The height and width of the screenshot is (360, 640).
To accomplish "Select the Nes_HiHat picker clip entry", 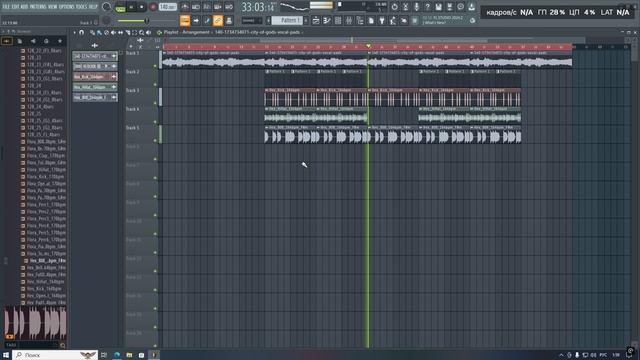I will click(95, 87).
